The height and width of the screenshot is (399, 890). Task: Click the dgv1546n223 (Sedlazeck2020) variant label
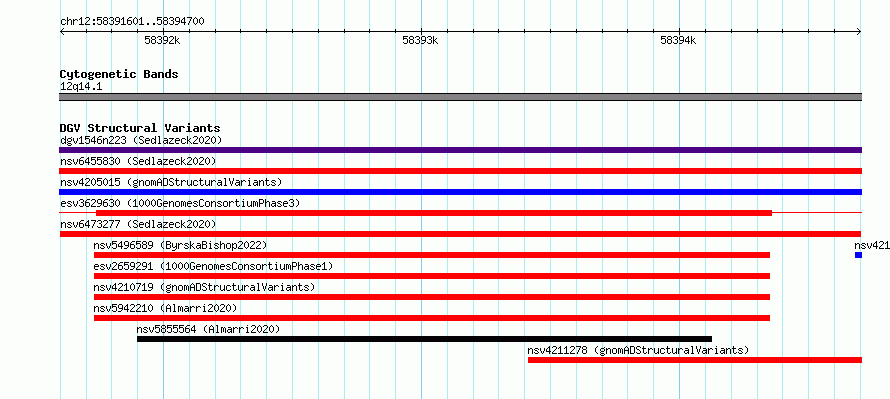coord(141,140)
